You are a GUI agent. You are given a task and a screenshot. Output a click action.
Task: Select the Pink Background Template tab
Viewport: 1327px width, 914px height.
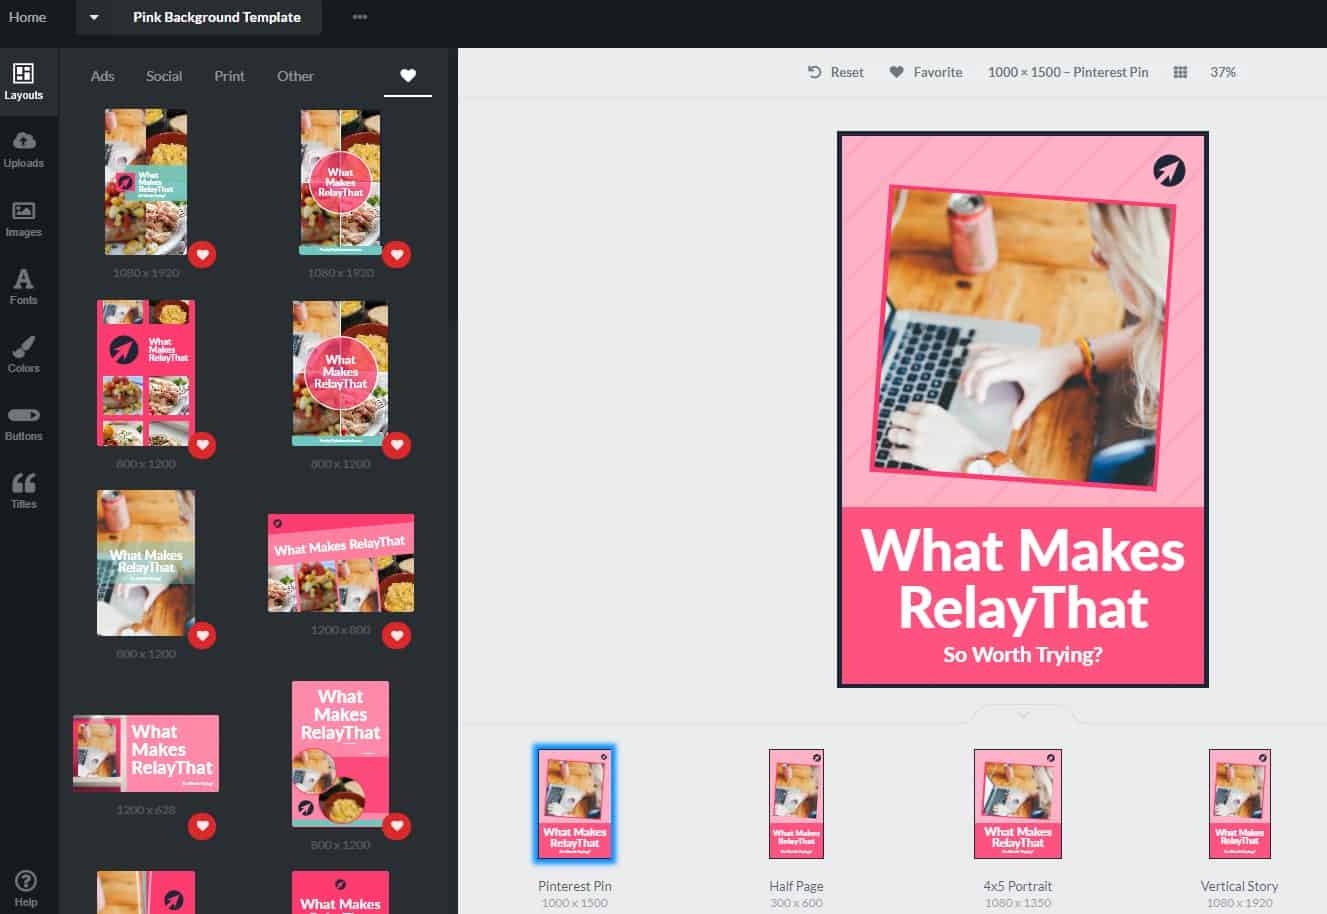[x=217, y=17]
